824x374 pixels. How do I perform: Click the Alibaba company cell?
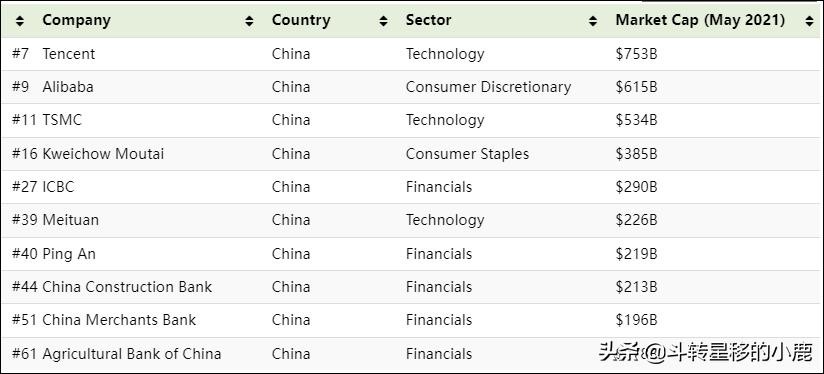pos(68,87)
